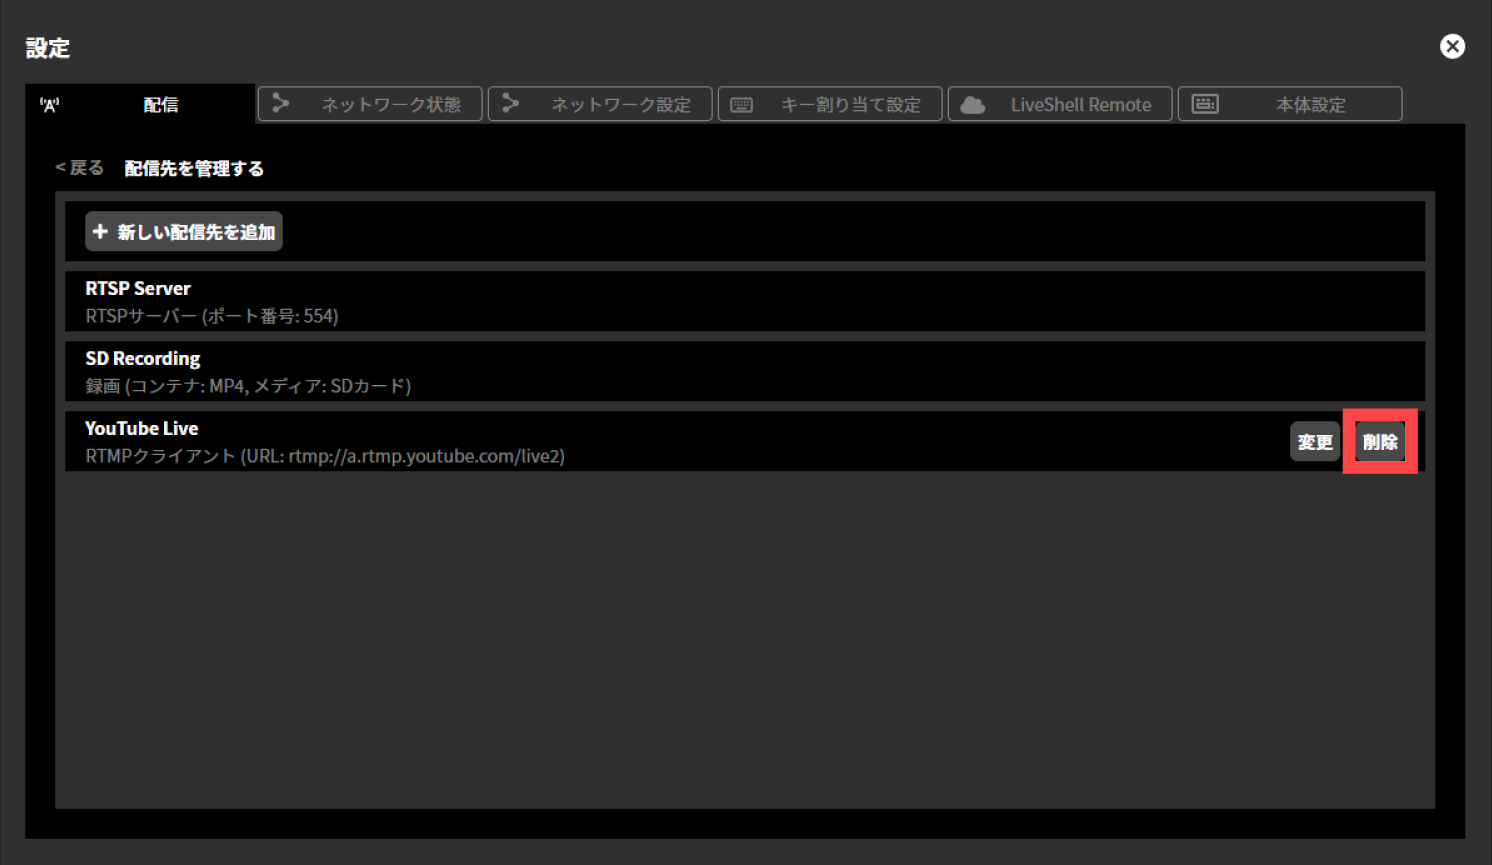Click the plus icon on 新しい配信先を追加
This screenshot has width=1492, height=865.
coord(100,231)
